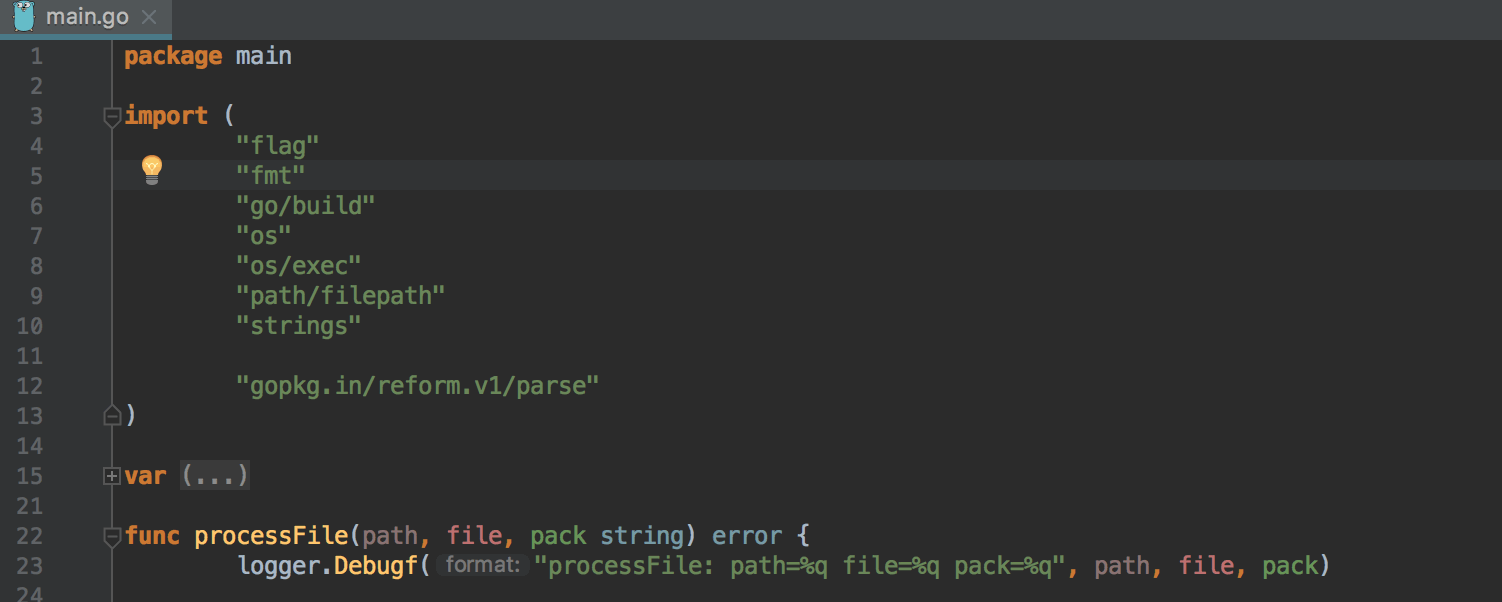Click the format: parameter hint

tap(483, 565)
